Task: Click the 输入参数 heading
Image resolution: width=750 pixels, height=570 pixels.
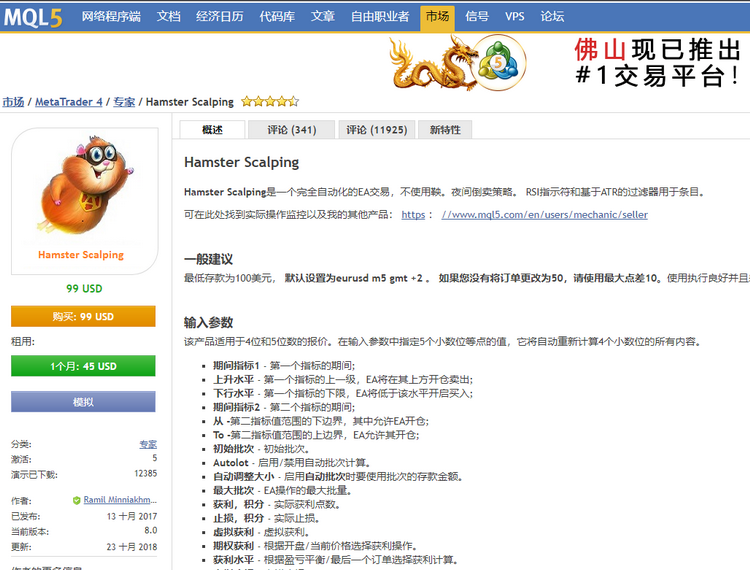Action: (x=209, y=322)
